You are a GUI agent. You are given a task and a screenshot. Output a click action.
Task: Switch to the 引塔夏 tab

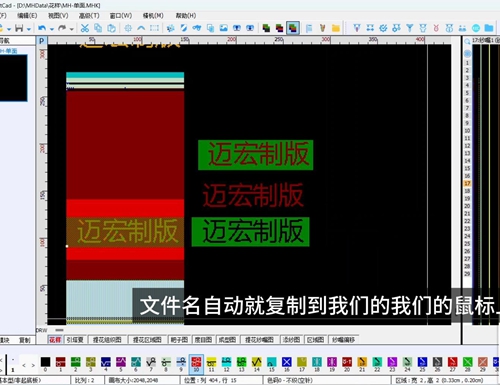coord(75,340)
